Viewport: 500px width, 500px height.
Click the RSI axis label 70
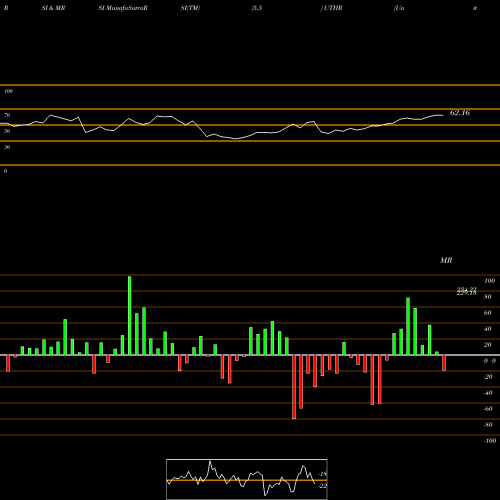pyautogui.click(x=7, y=115)
